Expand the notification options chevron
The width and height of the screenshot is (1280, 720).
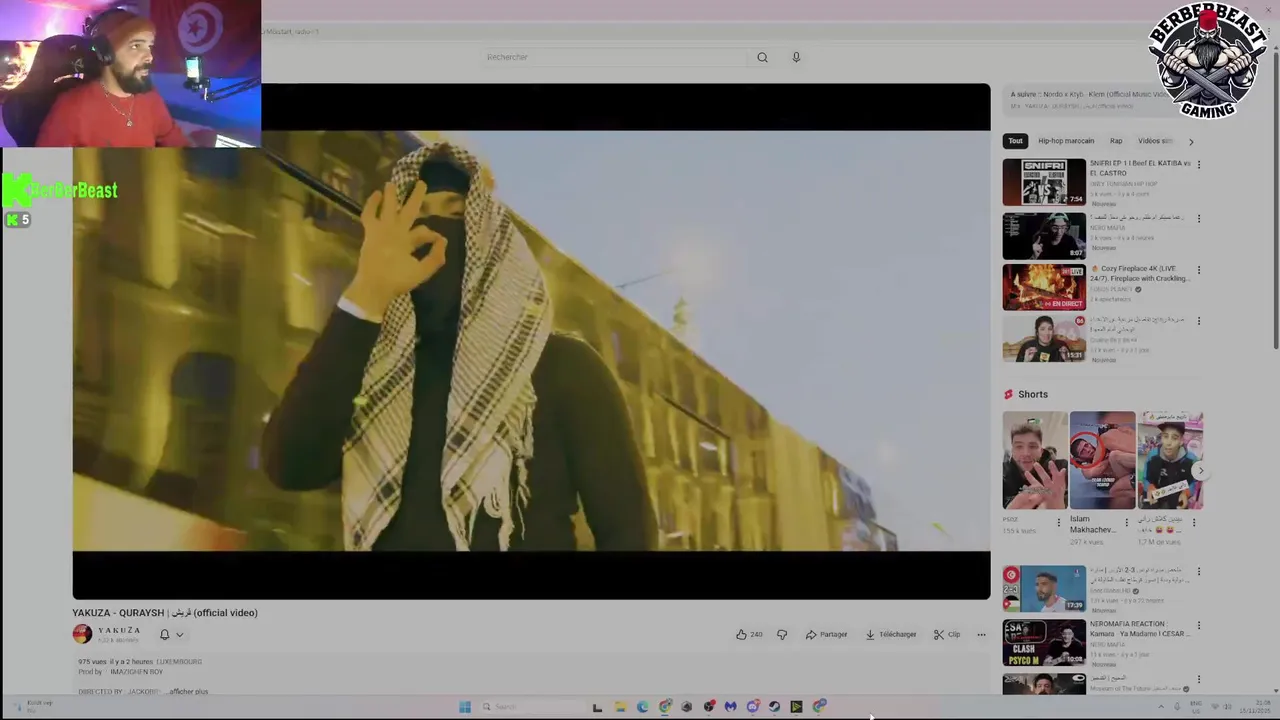click(x=180, y=634)
